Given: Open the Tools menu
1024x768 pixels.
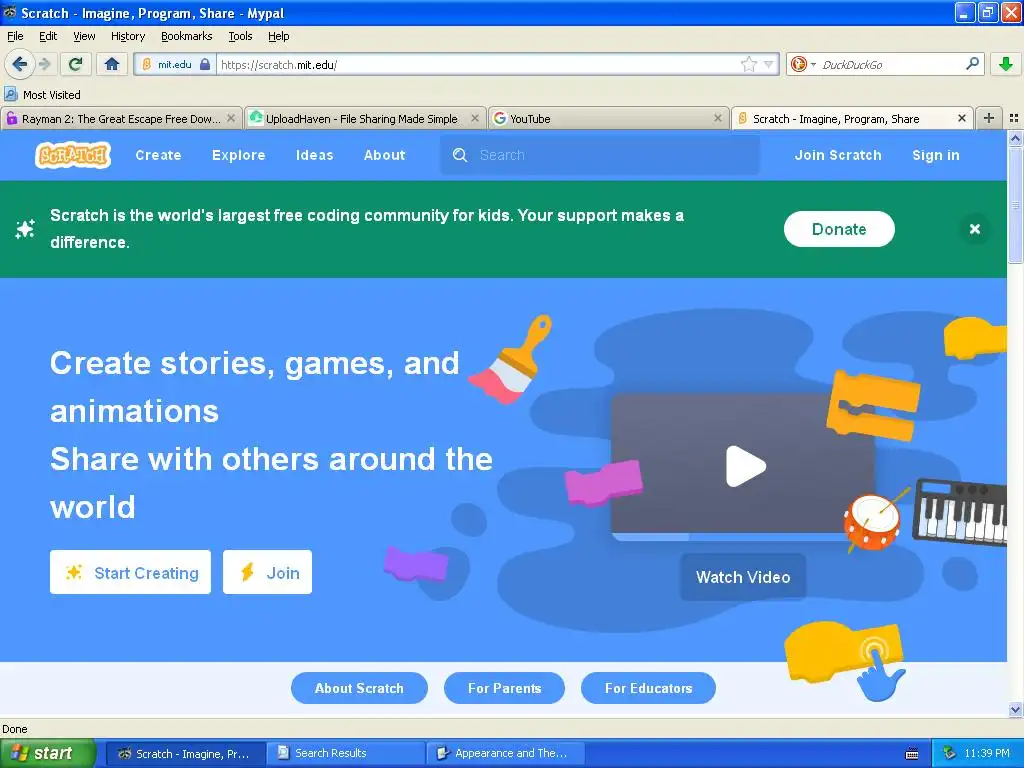Looking at the screenshot, I should (x=240, y=36).
